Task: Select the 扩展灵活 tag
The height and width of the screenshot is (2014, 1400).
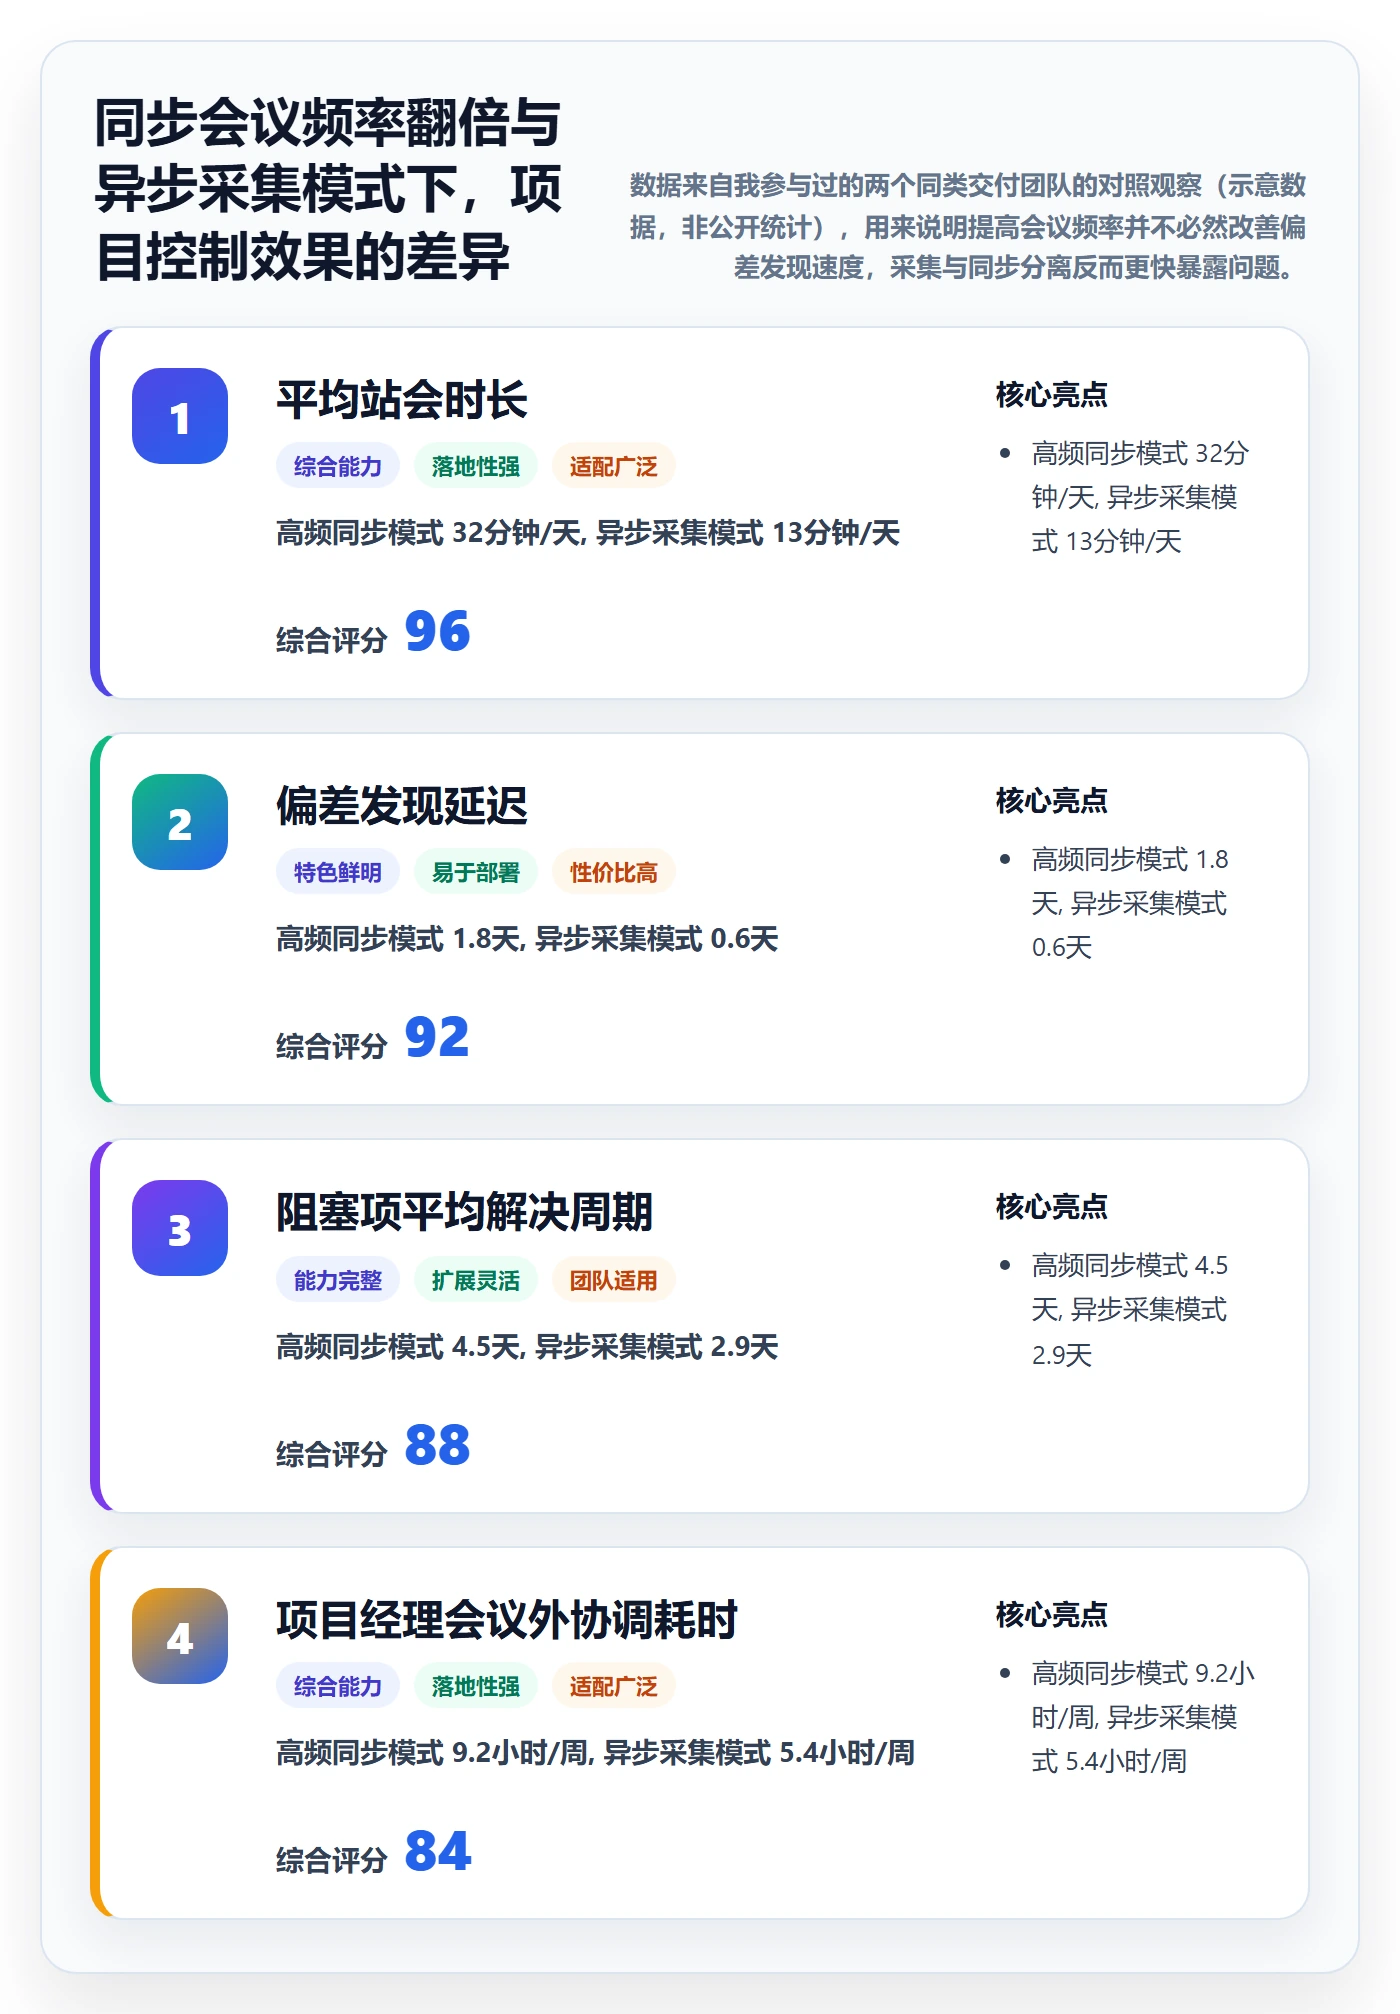Action: pos(476,1280)
